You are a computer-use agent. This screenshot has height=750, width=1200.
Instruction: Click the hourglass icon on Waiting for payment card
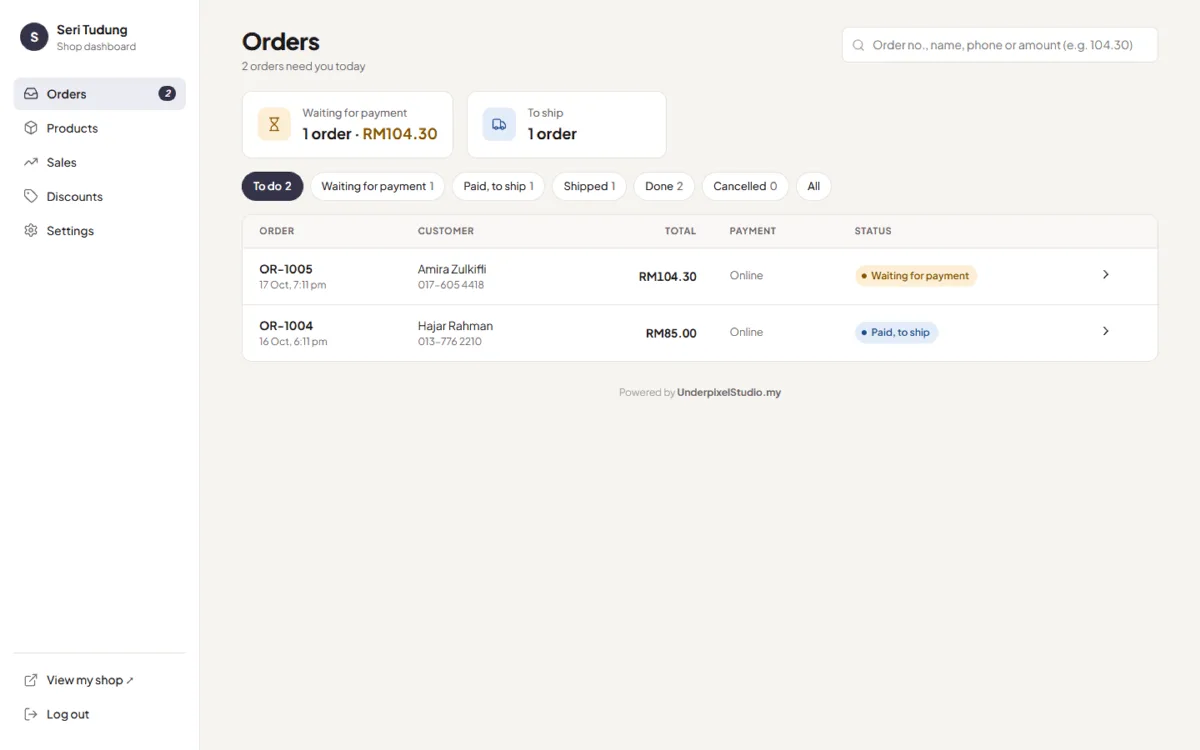[274, 124]
